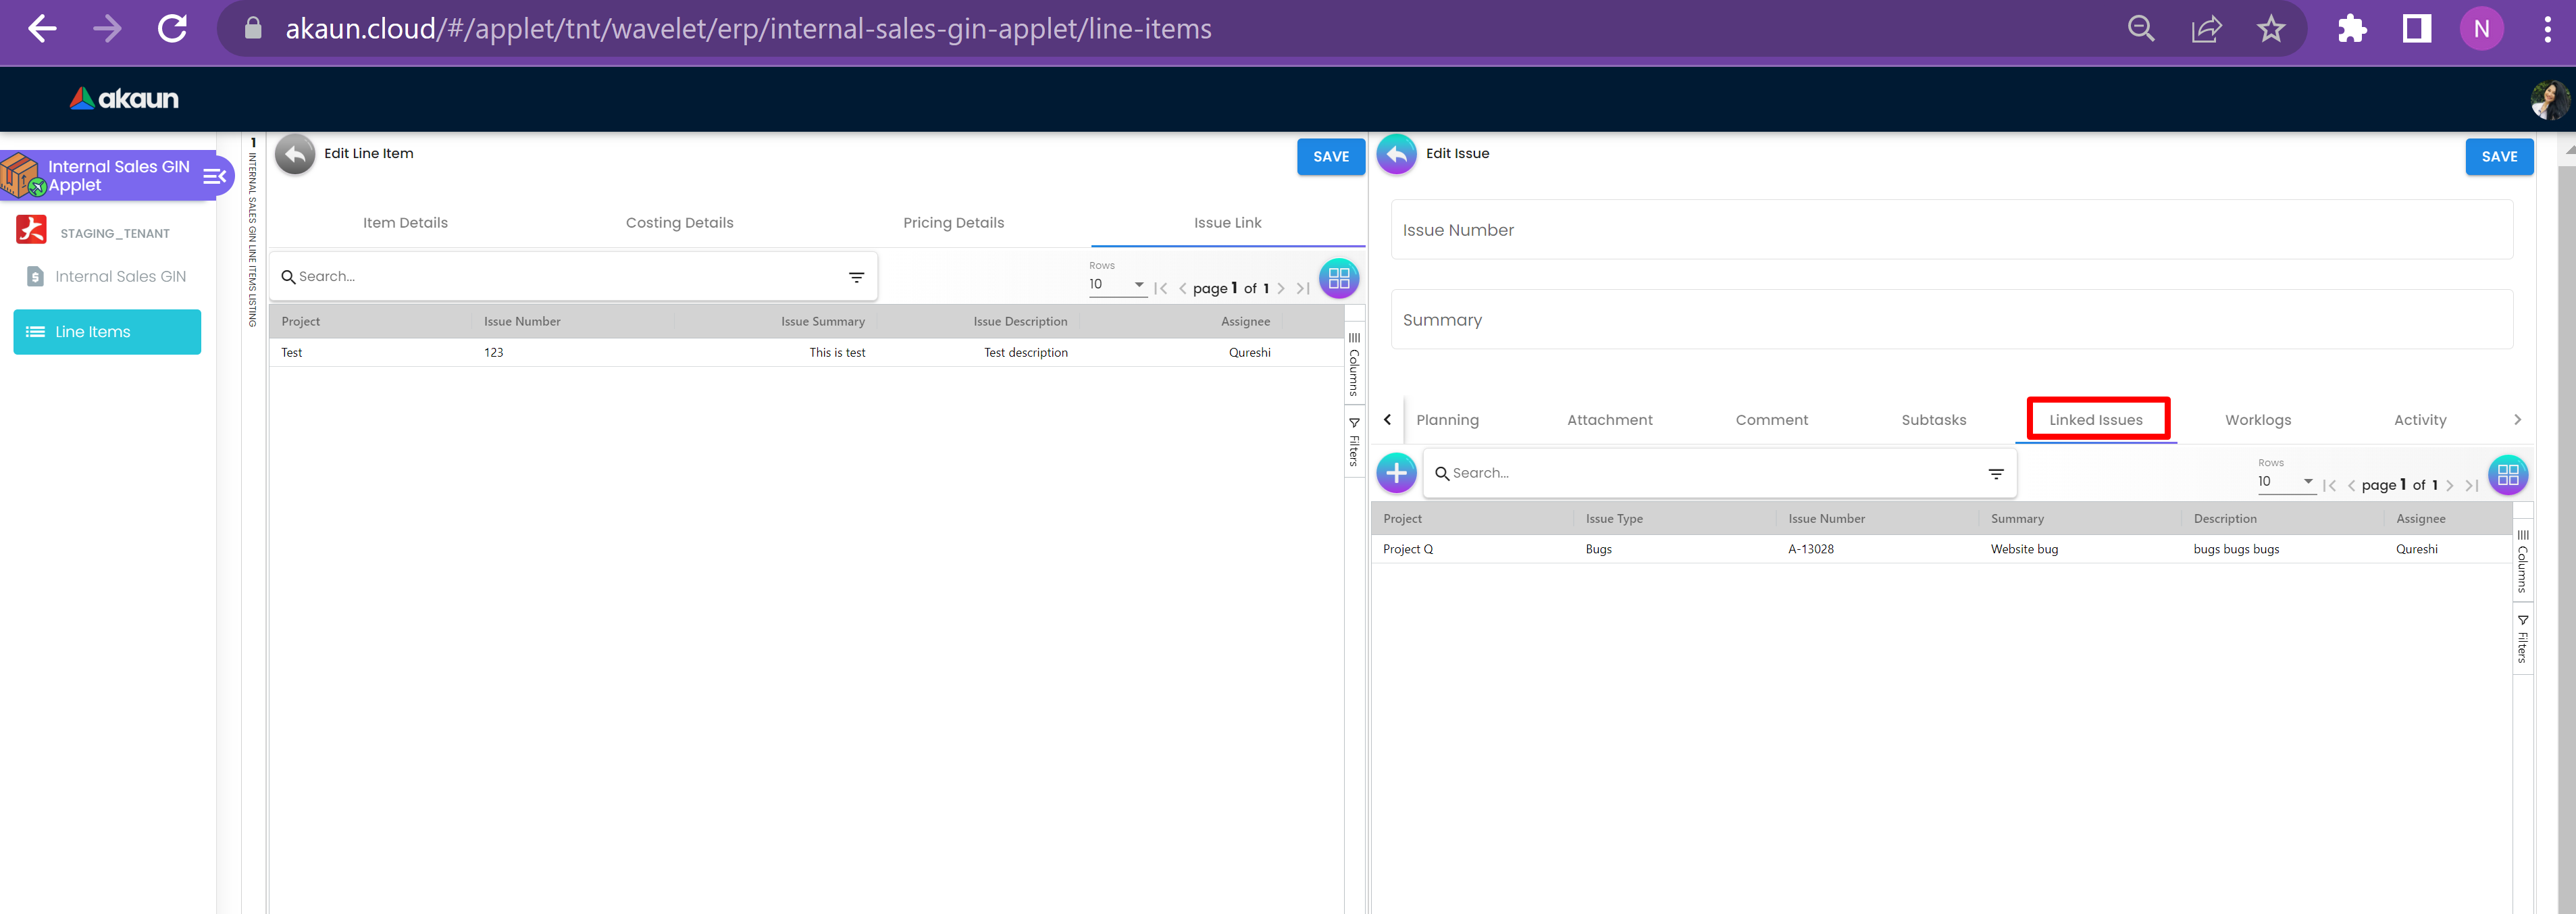
Task: Switch to the Costing Details tab
Action: [679, 223]
